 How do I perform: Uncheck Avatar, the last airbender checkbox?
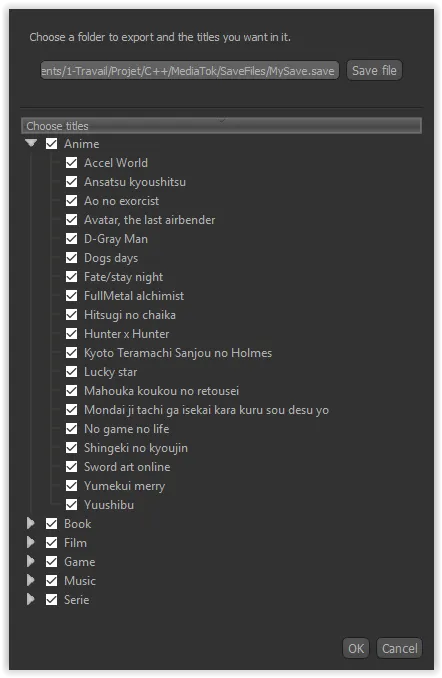point(71,220)
